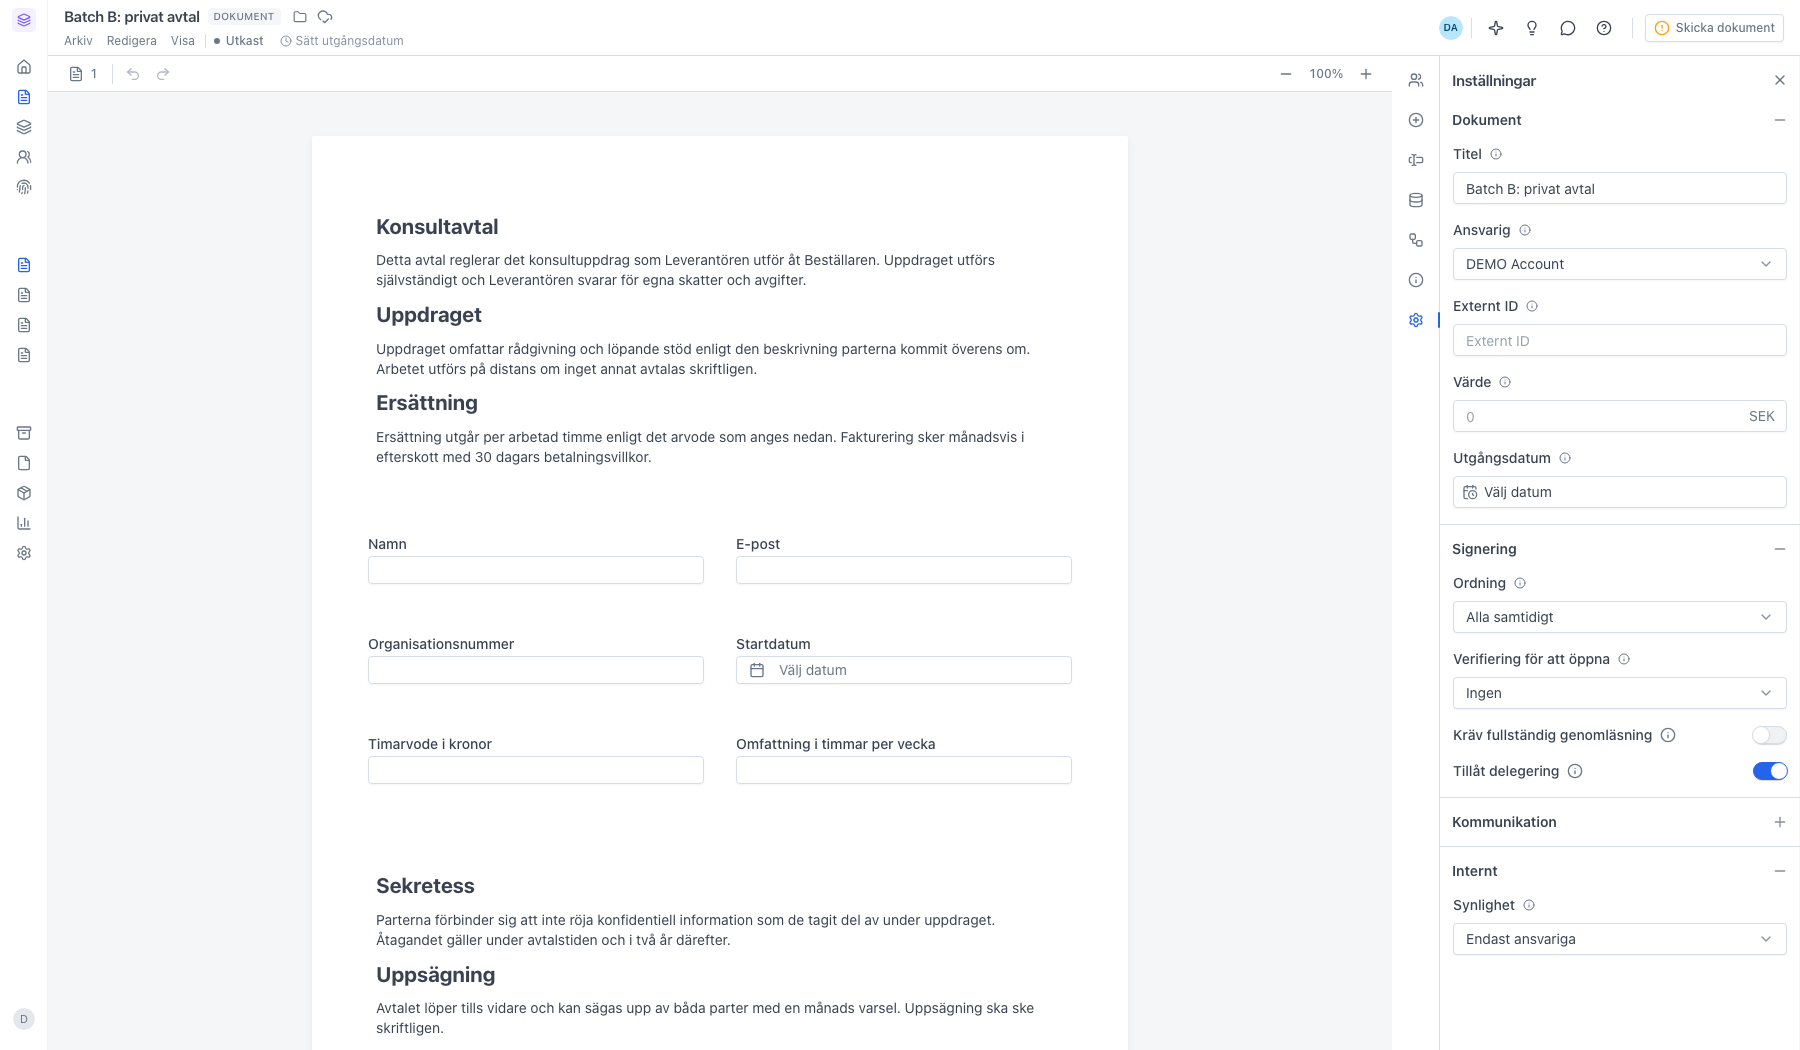The image size is (1800, 1050).
Task: Open the fingerprint icon in left sidebar
Action: tap(24, 187)
